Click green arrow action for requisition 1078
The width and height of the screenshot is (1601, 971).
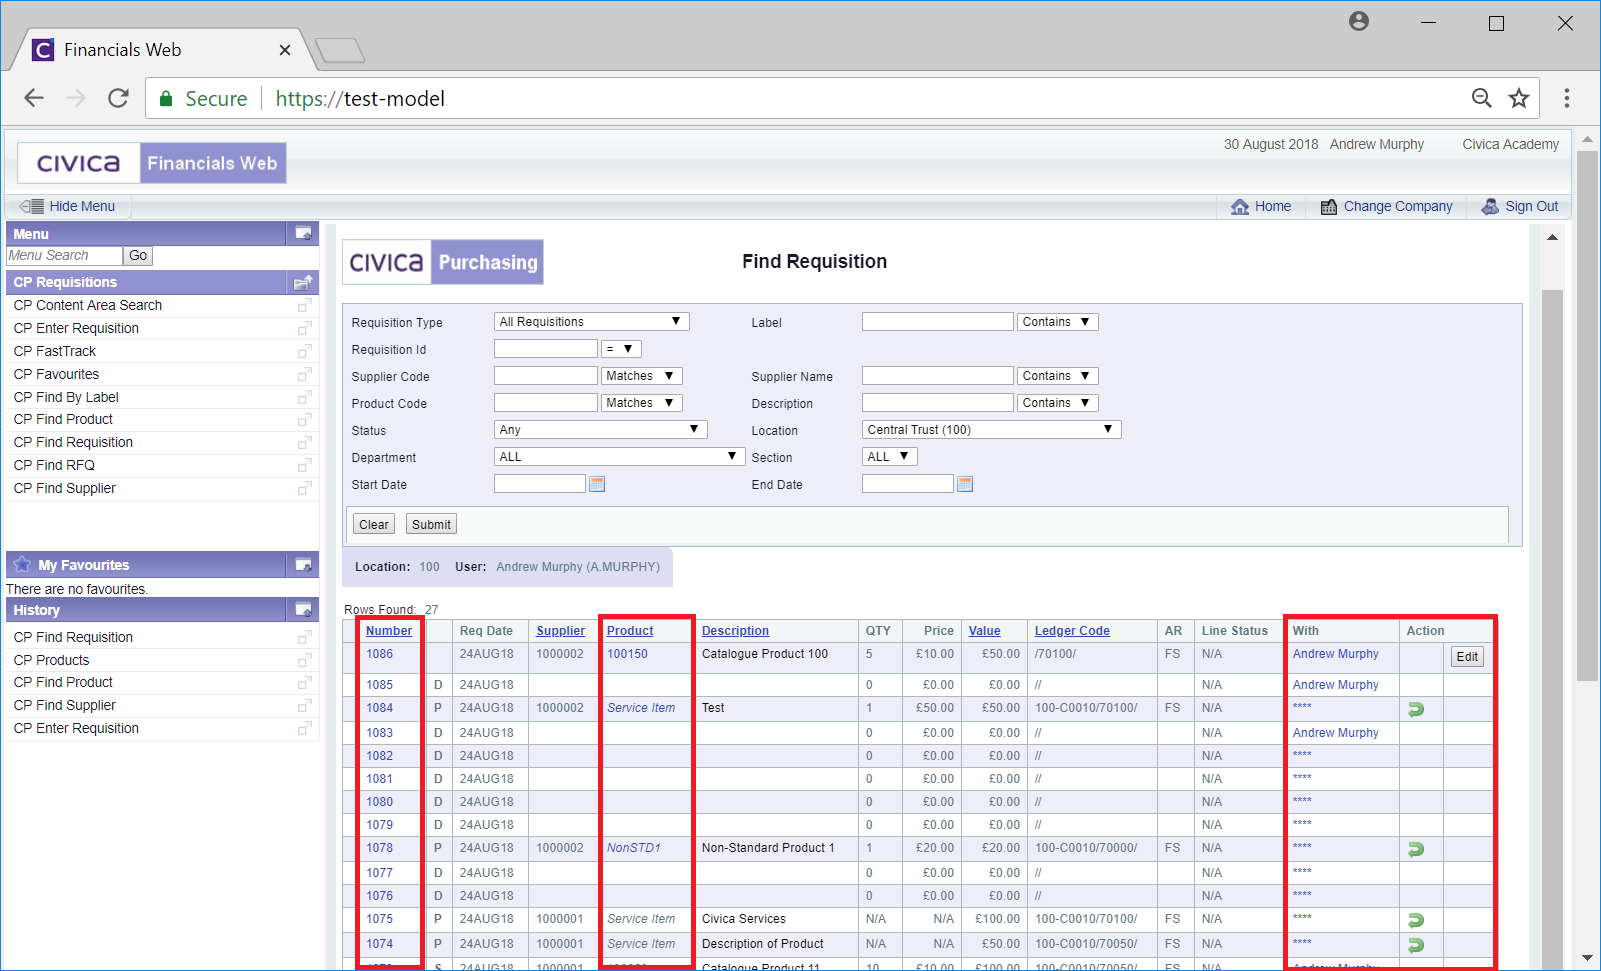point(1416,849)
